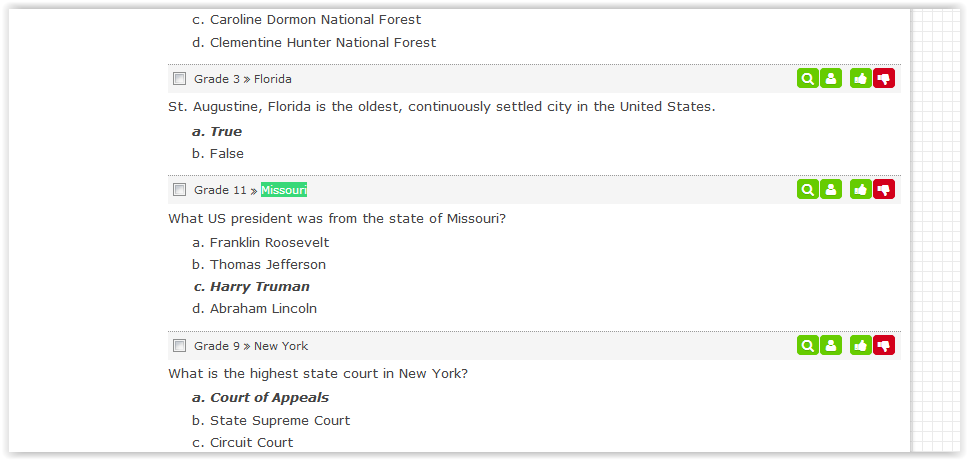Click person icon on Florida question
The height and width of the screenshot is (460, 968).
[x=831, y=79]
